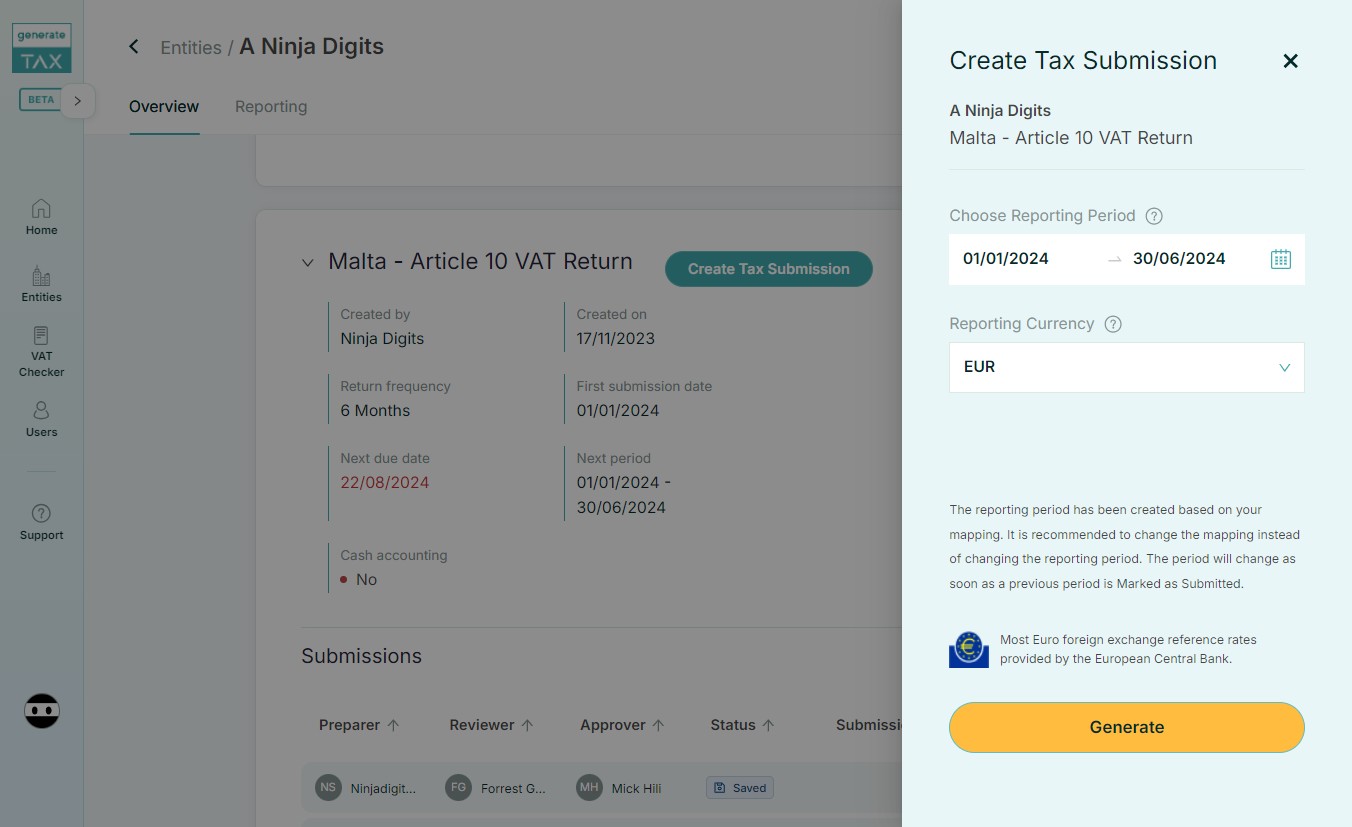
Task: Click the Generate Tax logo
Action: 42,49
